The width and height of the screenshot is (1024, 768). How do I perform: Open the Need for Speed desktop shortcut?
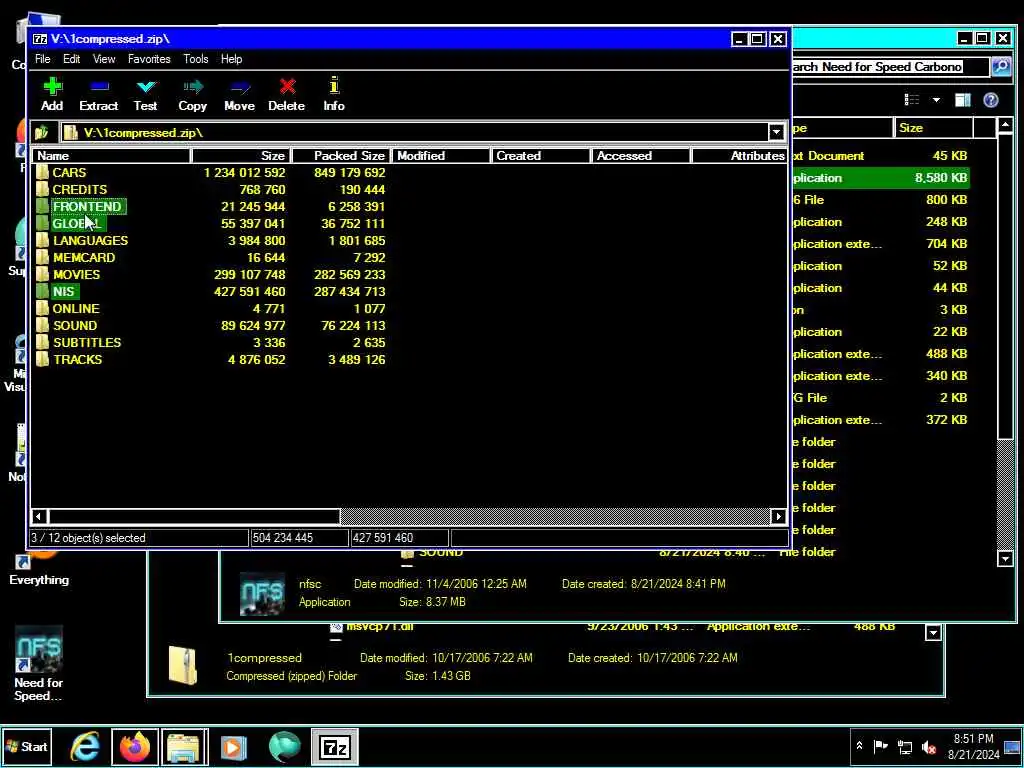click(39, 664)
